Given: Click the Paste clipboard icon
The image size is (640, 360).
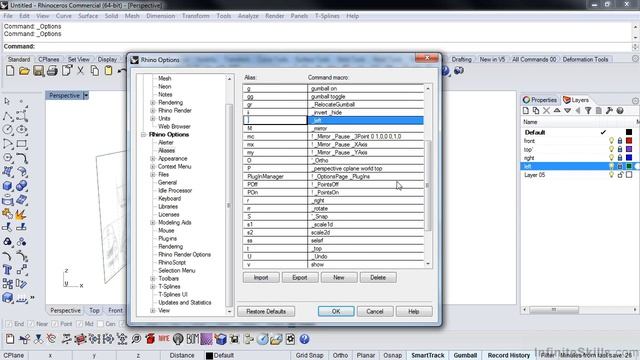Looking at the screenshot, I should [109, 71].
